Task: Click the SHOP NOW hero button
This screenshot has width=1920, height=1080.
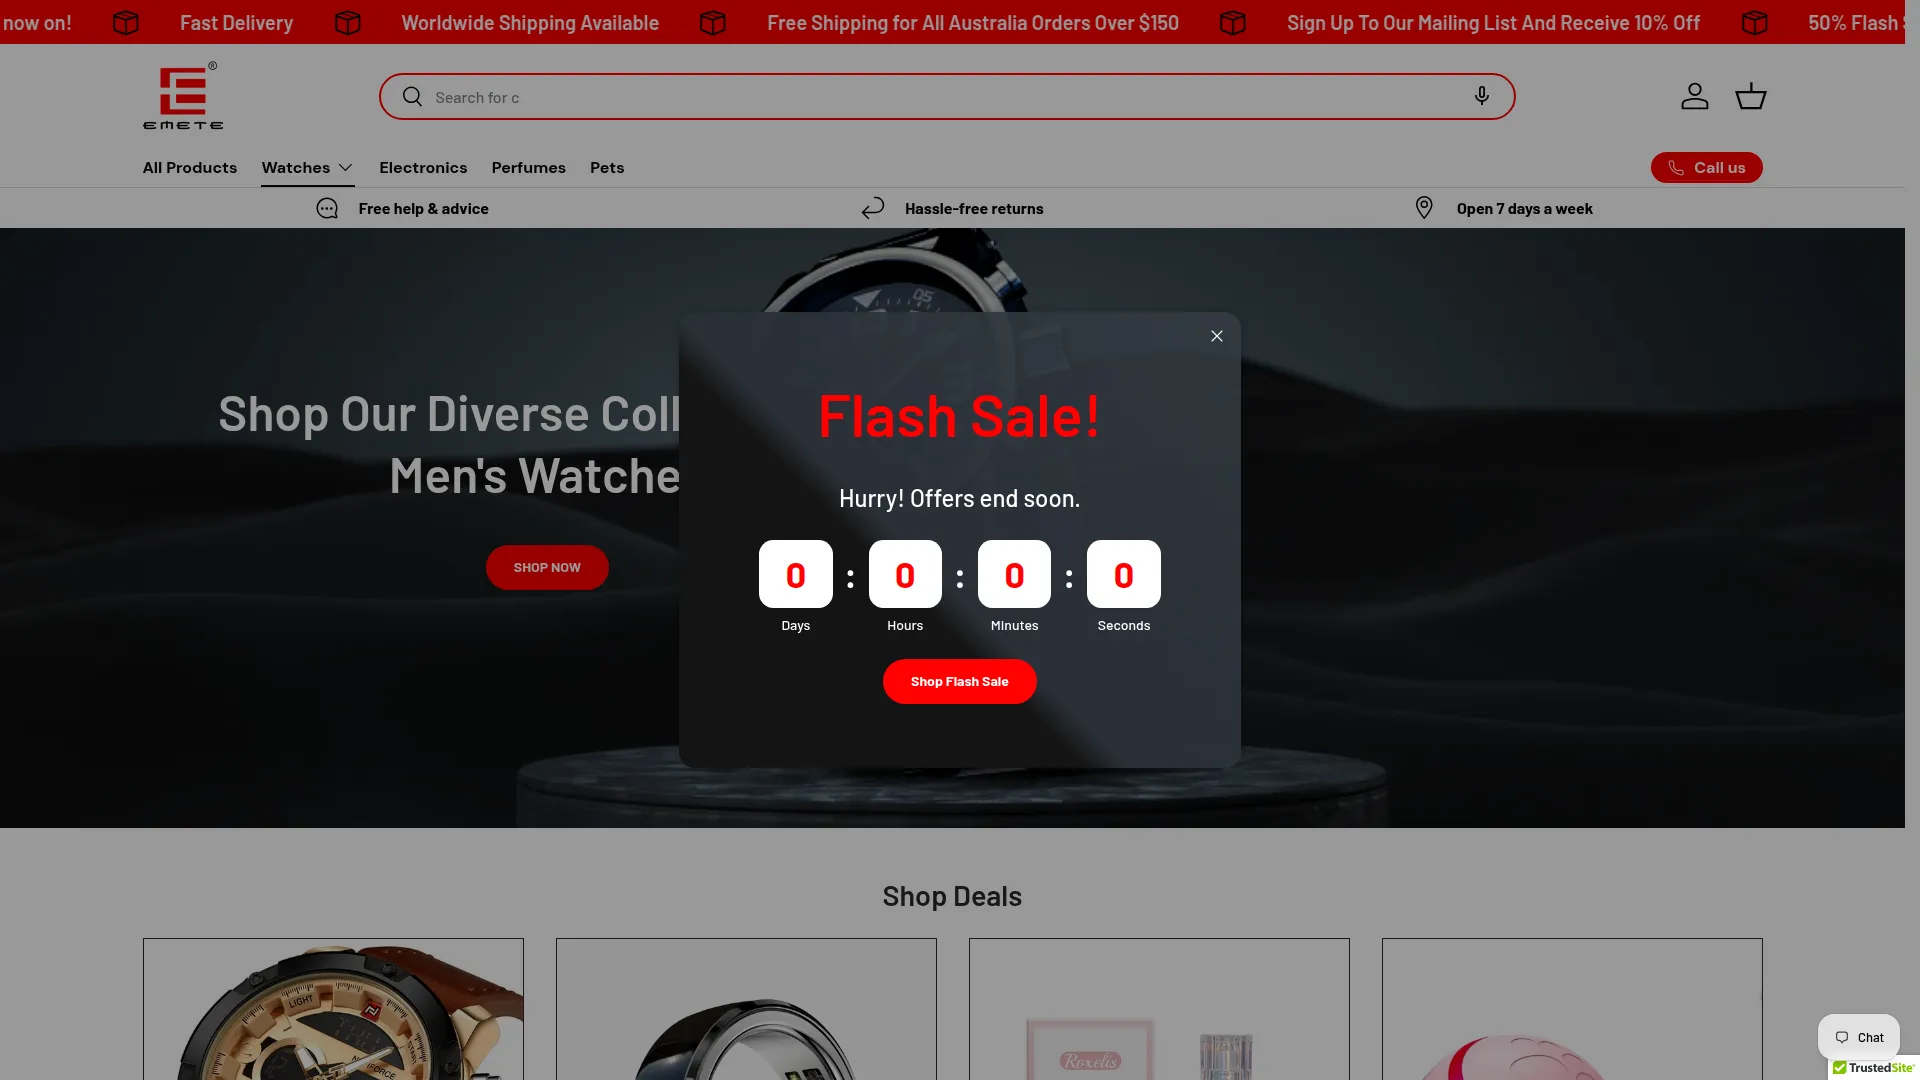Action: 547,567
